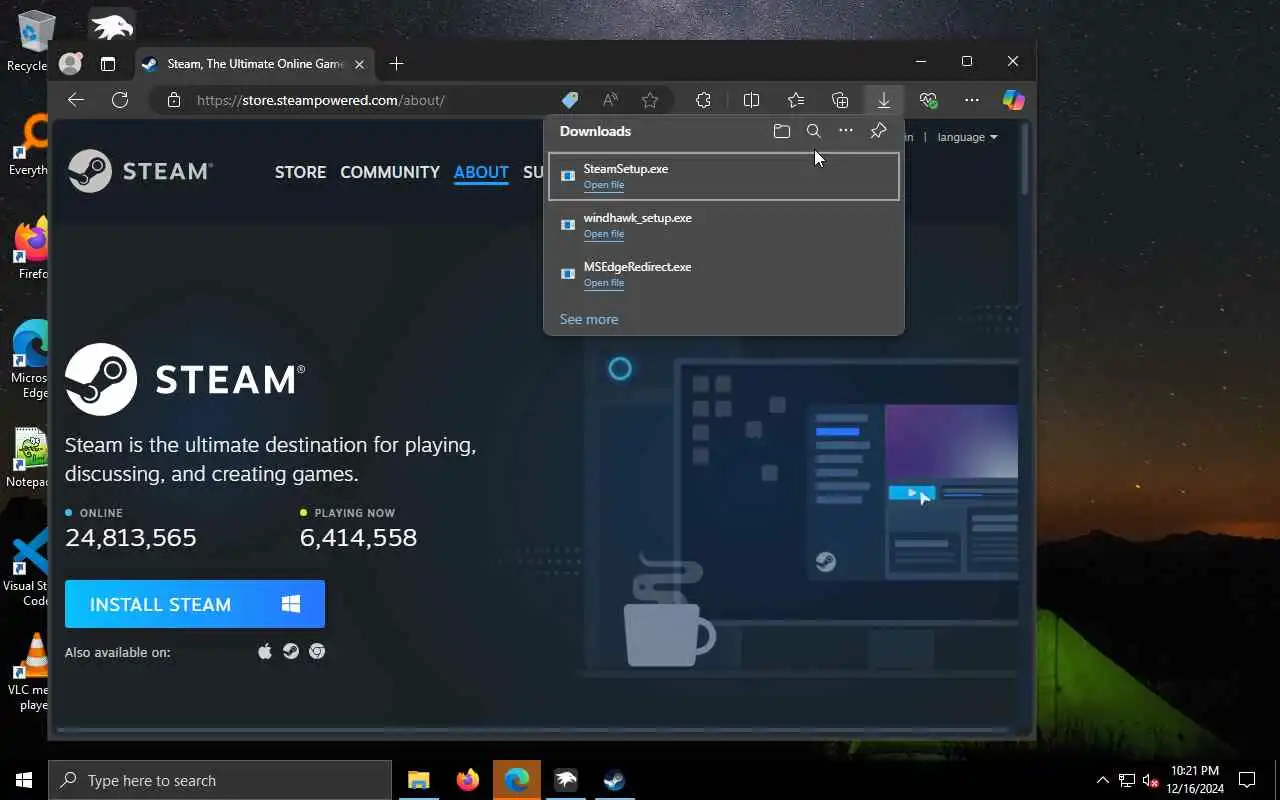This screenshot has width=1280, height=800.
Task: Launch Copilot from the toolbar
Action: click(1014, 100)
